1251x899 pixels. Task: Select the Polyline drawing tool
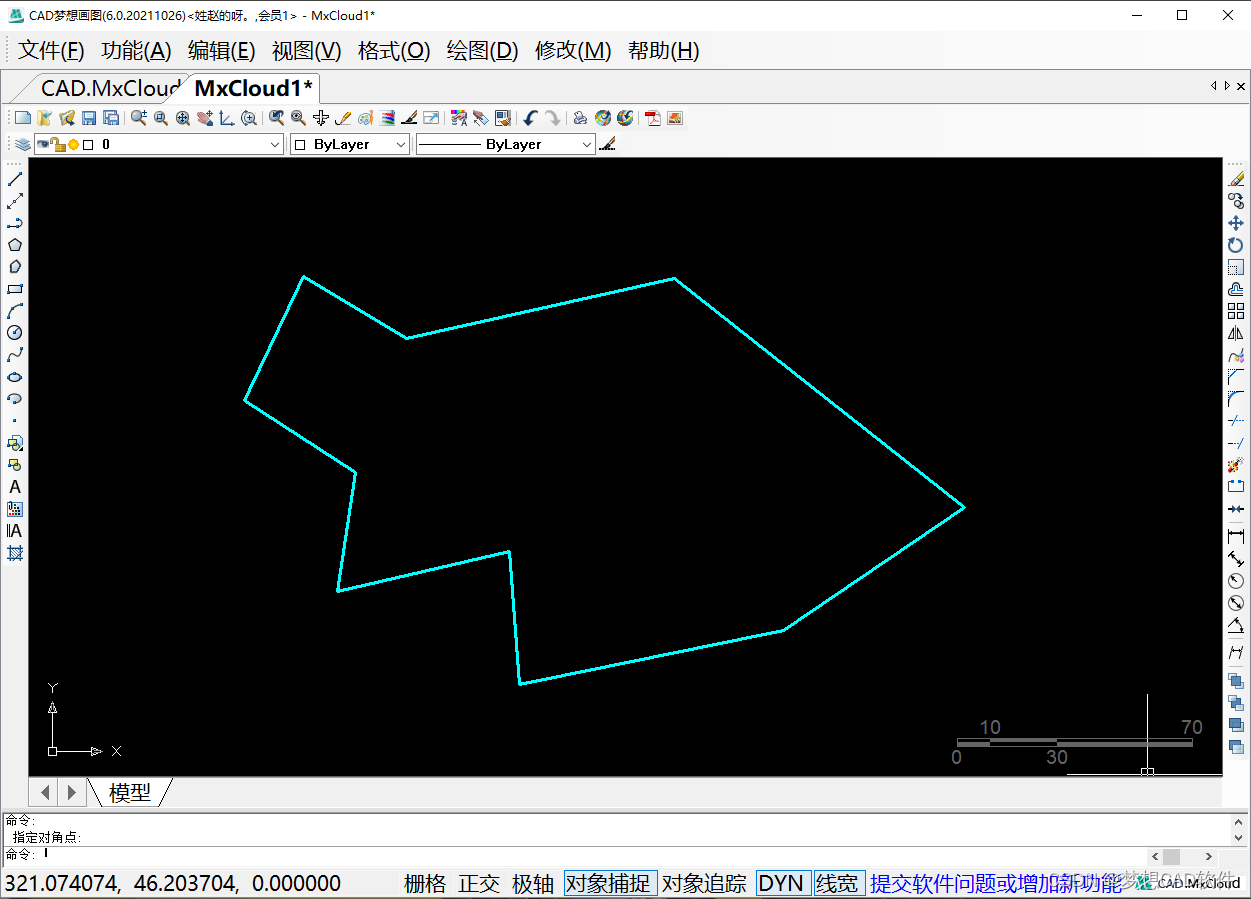pyautogui.click(x=15, y=223)
